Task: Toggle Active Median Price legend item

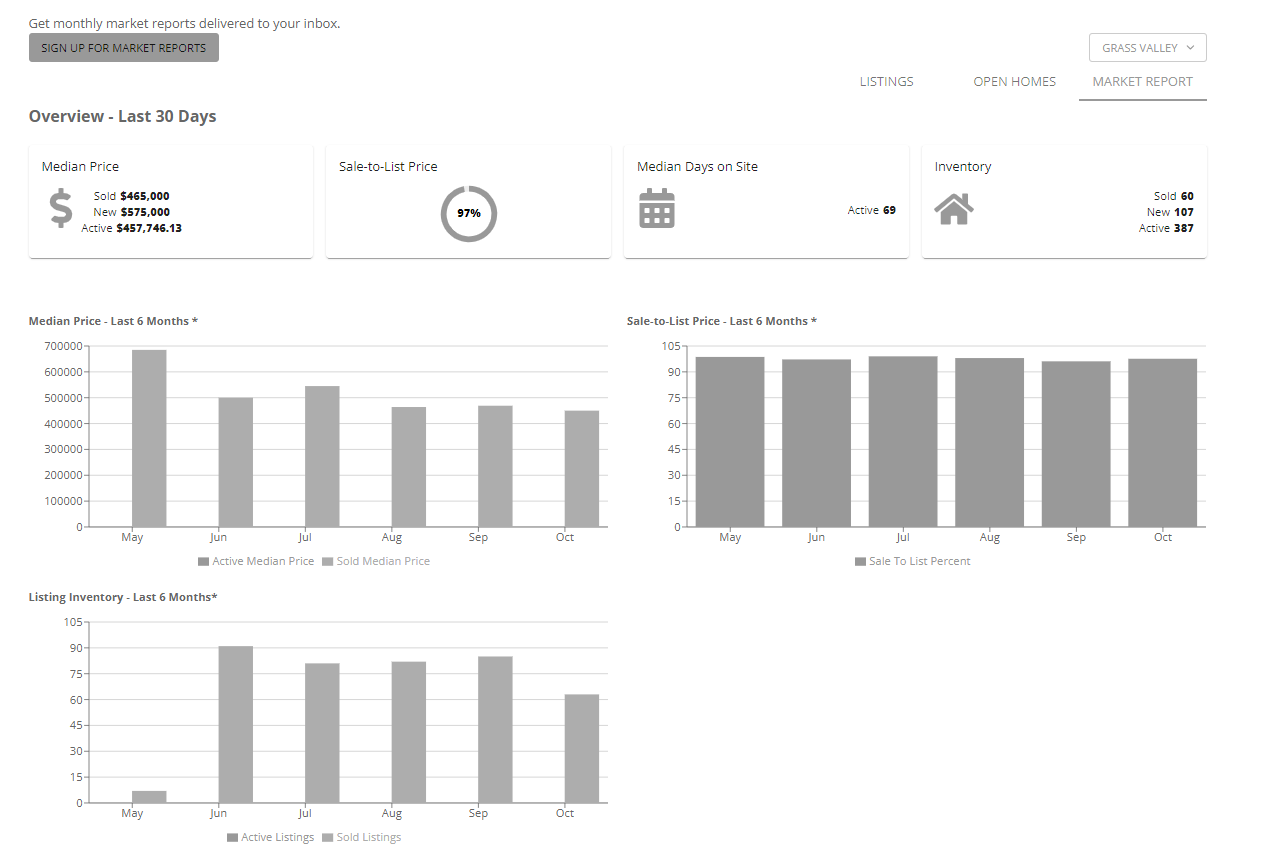Action: pyautogui.click(x=256, y=562)
